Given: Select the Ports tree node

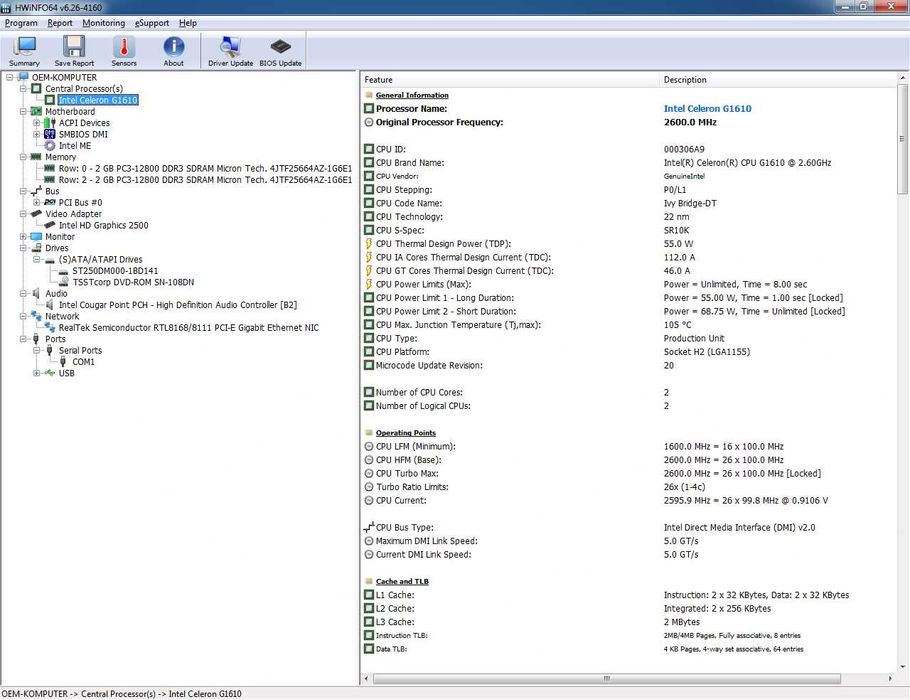Looking at the screenshot, I should coord(55,339).
